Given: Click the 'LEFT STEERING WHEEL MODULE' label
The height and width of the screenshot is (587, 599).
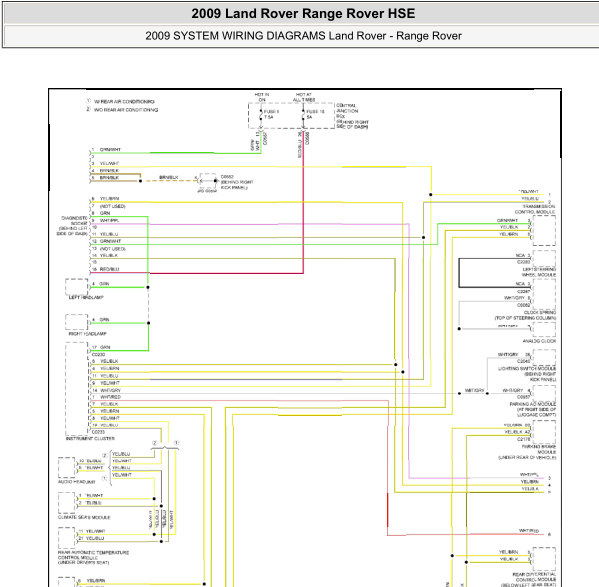Looking at the screenshot, I should click(539, 272).
